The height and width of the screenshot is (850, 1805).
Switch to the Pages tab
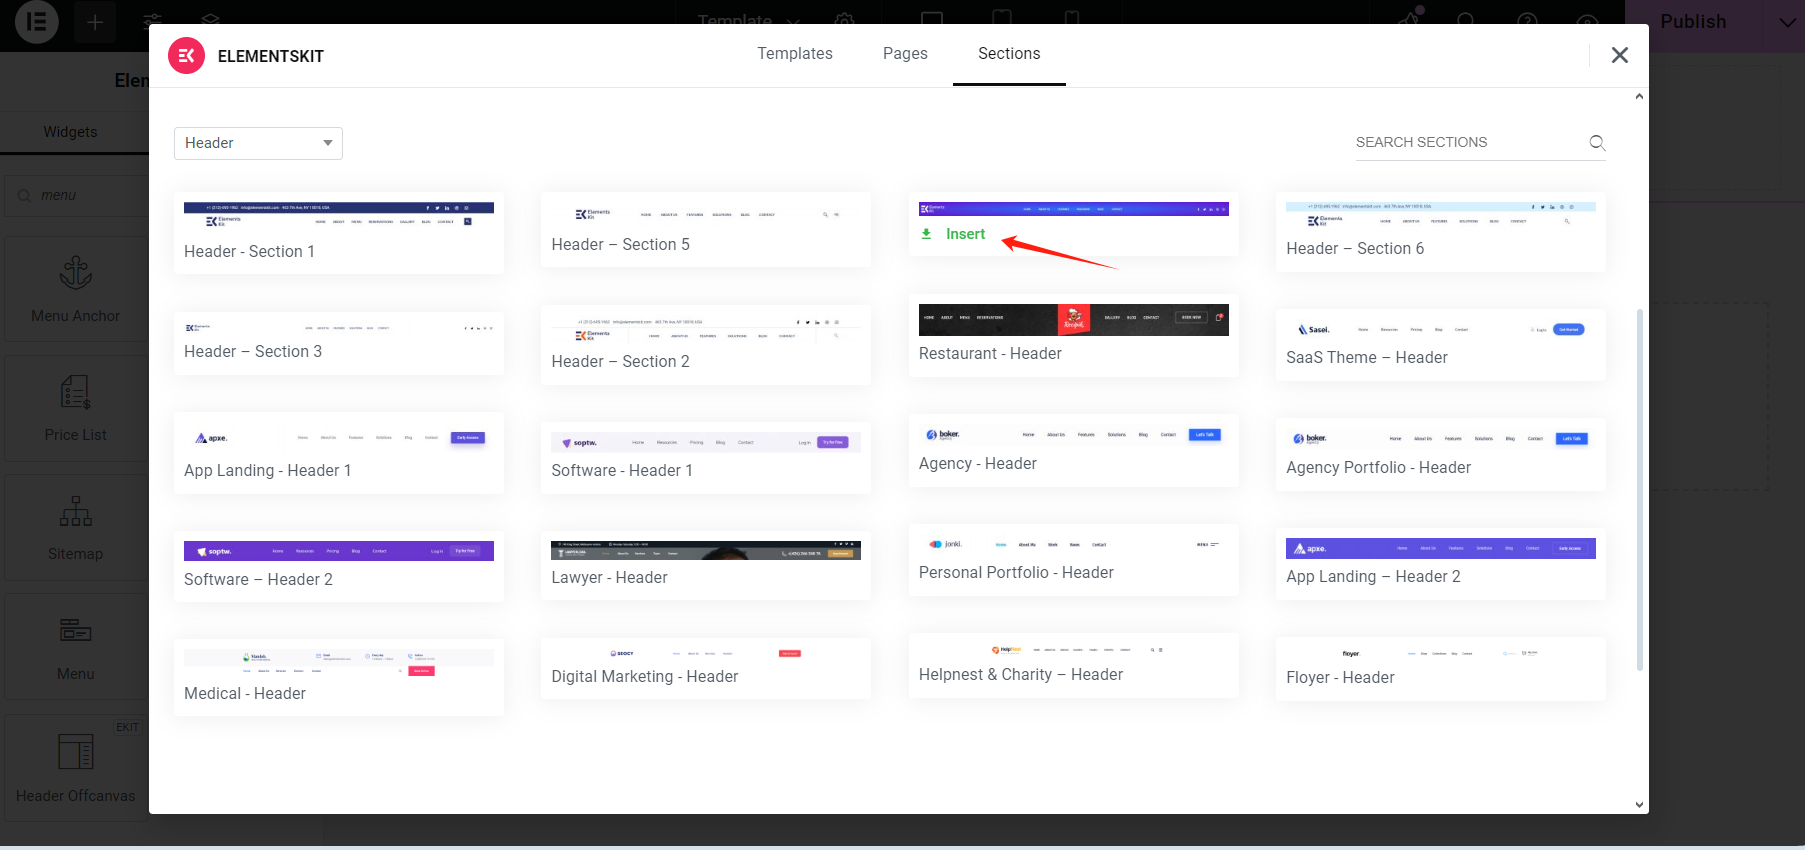(x=905, y=54)
